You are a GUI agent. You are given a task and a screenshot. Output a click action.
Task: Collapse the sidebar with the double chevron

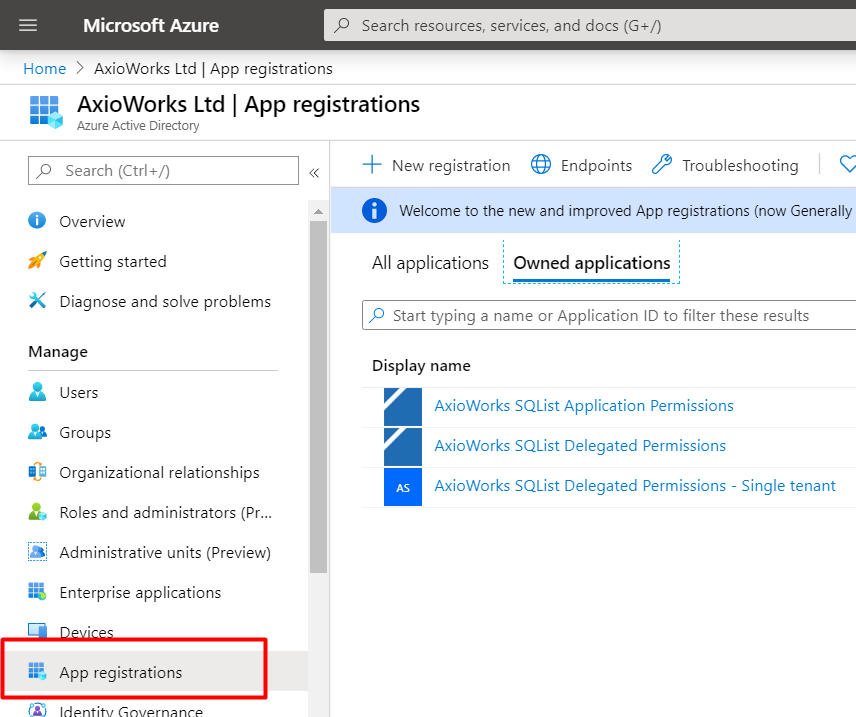tap(314, 173)
